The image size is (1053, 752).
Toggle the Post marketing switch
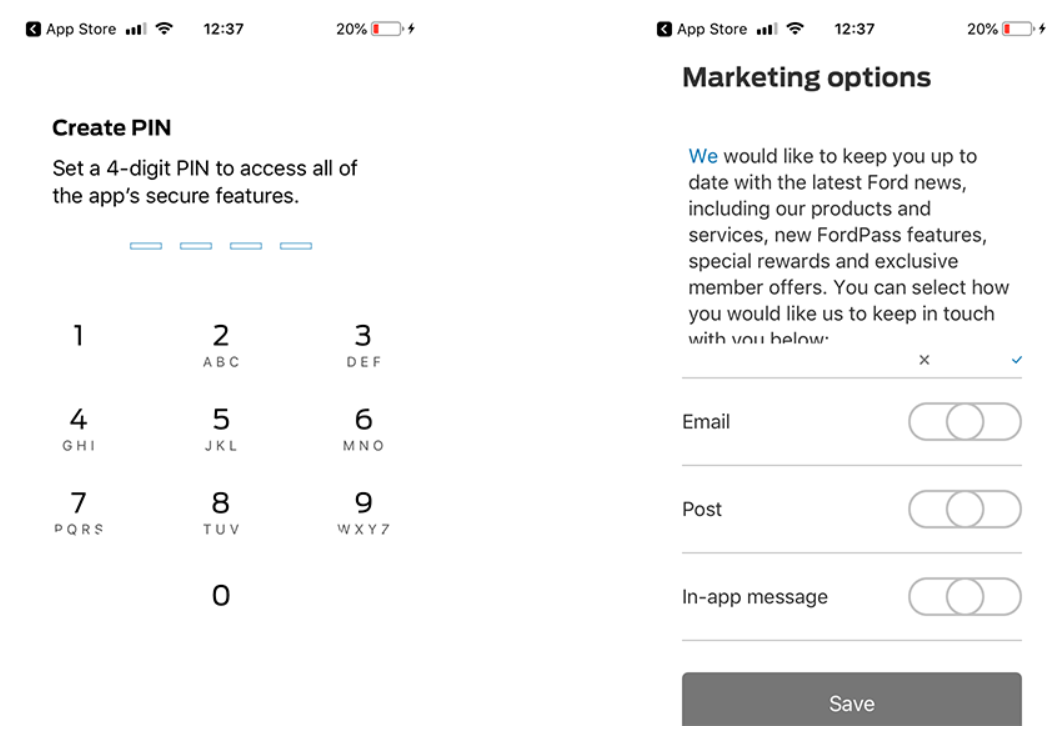(964, 510)
